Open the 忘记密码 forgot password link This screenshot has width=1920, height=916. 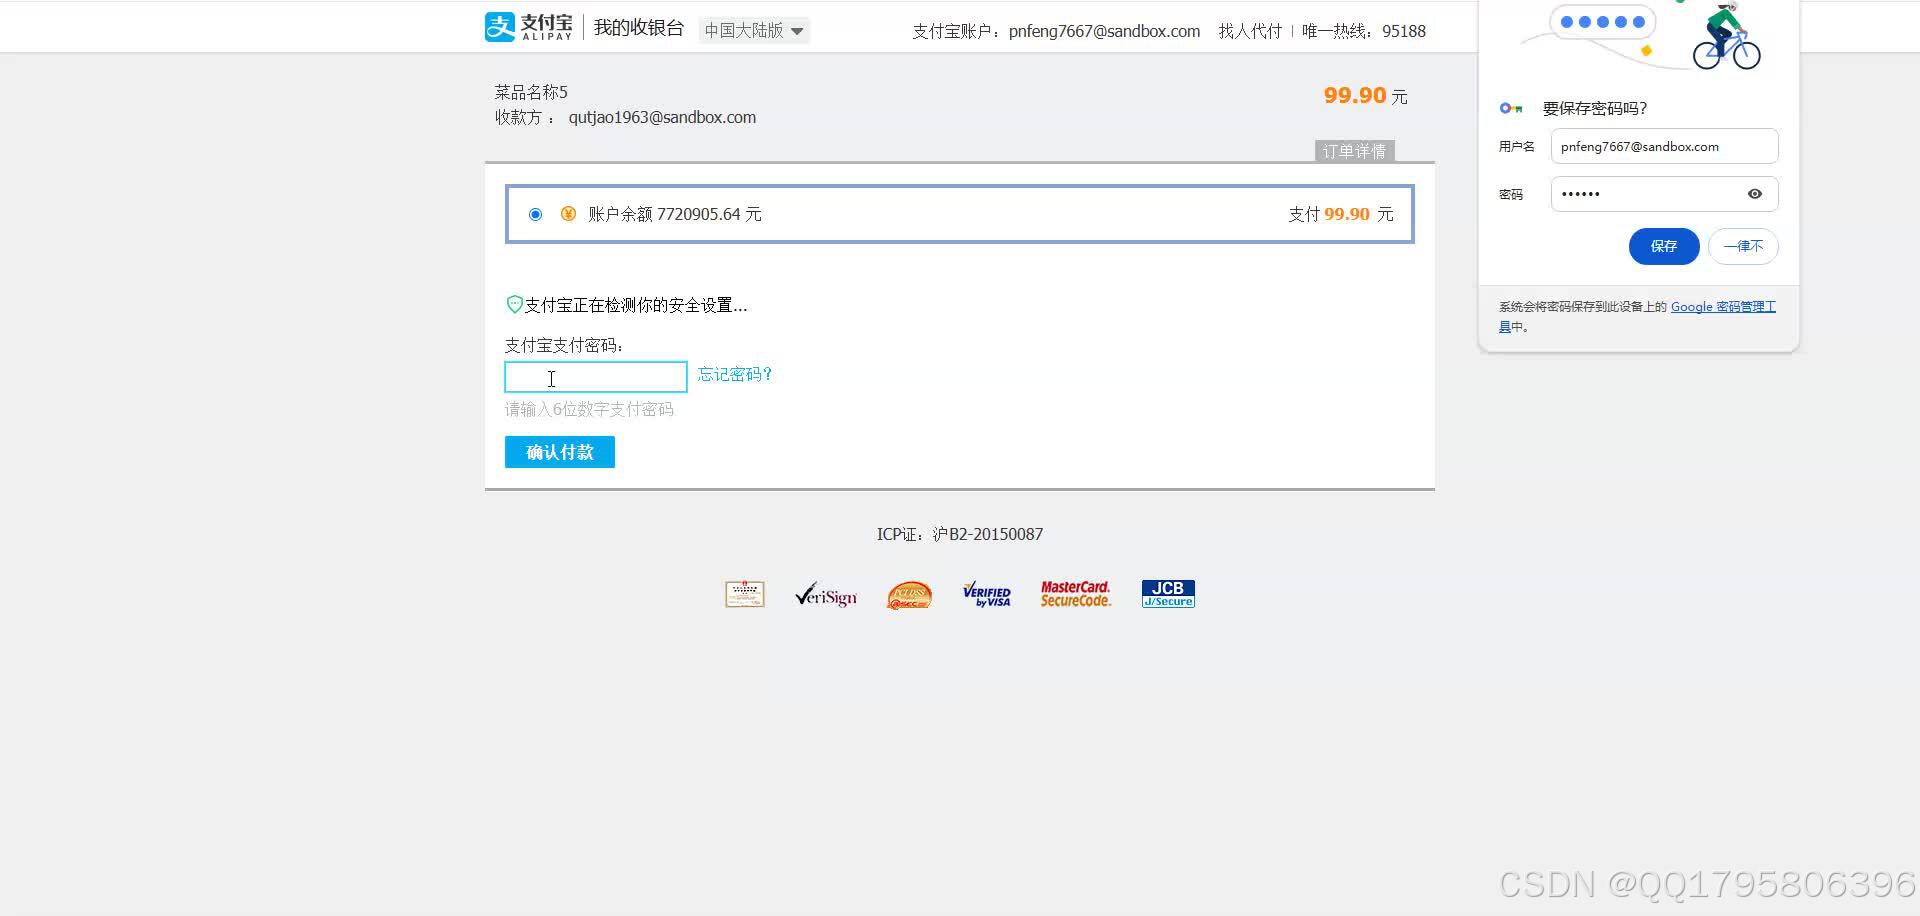click(734, 374)
